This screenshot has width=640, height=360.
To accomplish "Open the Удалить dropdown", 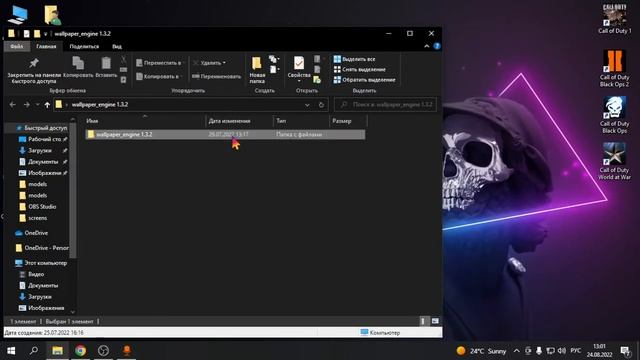I will point(210,63).
